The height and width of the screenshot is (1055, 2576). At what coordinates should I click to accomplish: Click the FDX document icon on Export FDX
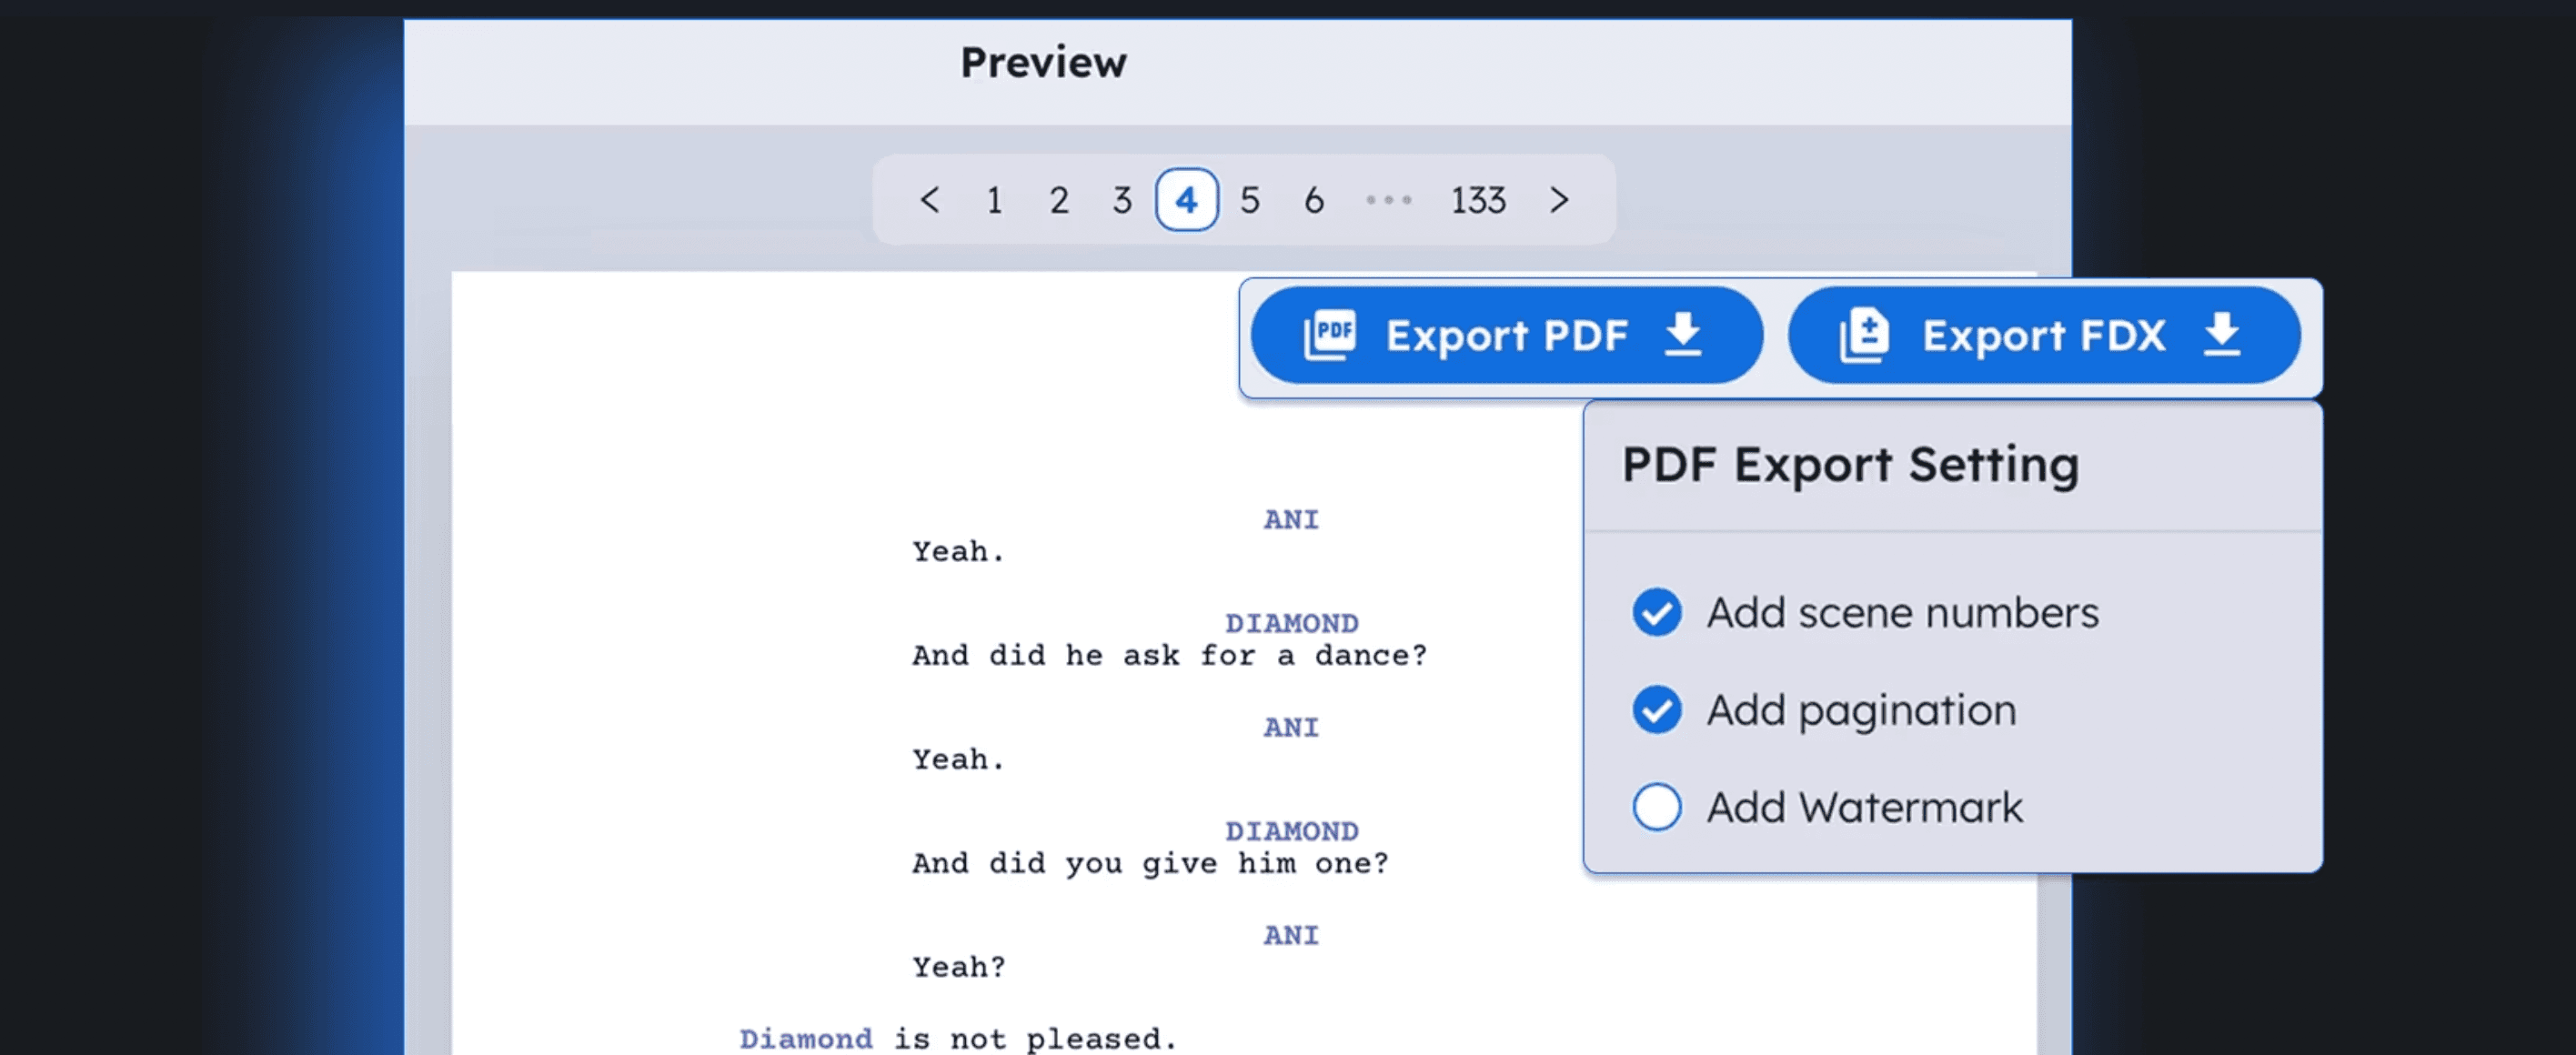(1867, 335)
